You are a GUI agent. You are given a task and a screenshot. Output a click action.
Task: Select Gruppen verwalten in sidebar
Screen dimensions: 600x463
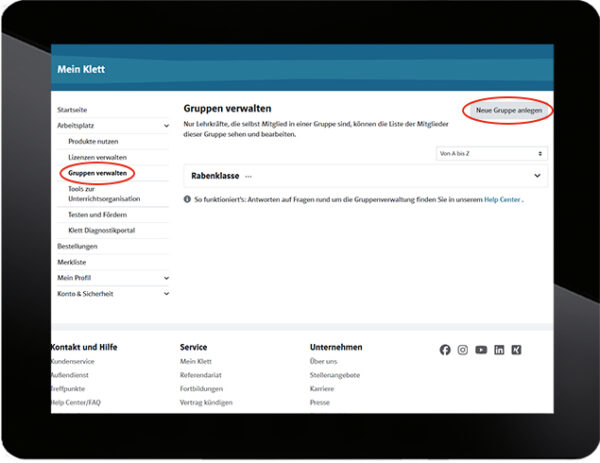coord(97,173)
